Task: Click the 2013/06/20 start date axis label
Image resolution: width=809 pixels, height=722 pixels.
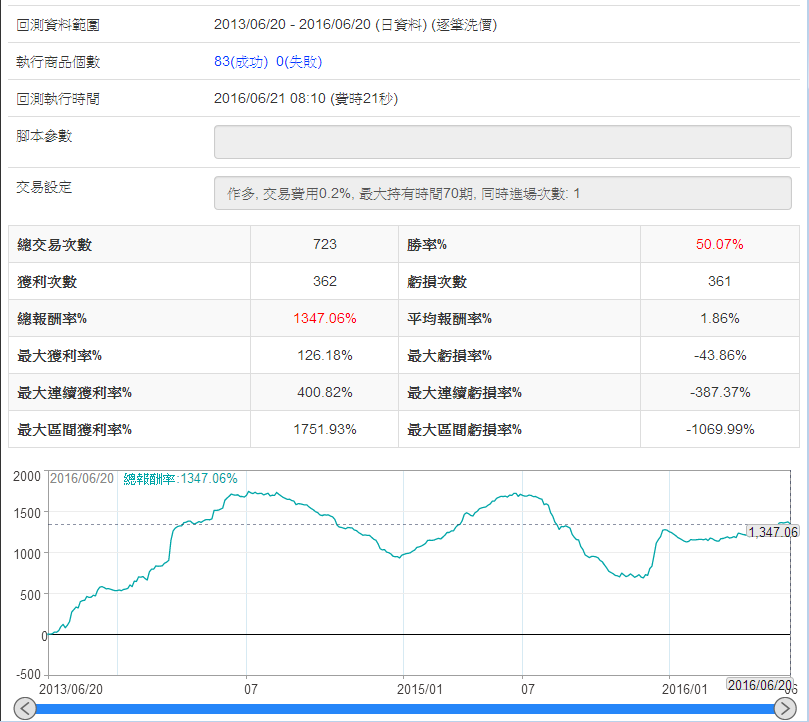Action: pos(70,689)
